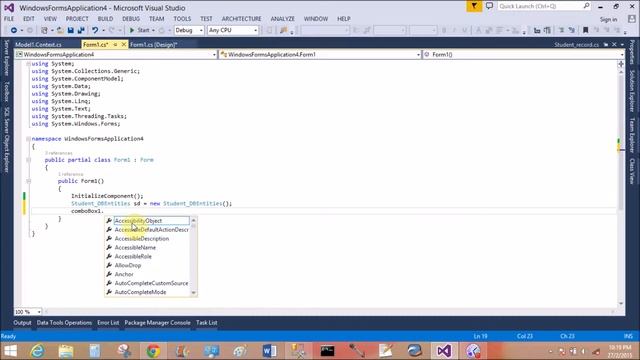Open the Any CPU platform dropdown
This screenshot has width=640, height=360.
click(x=233, y=30)
